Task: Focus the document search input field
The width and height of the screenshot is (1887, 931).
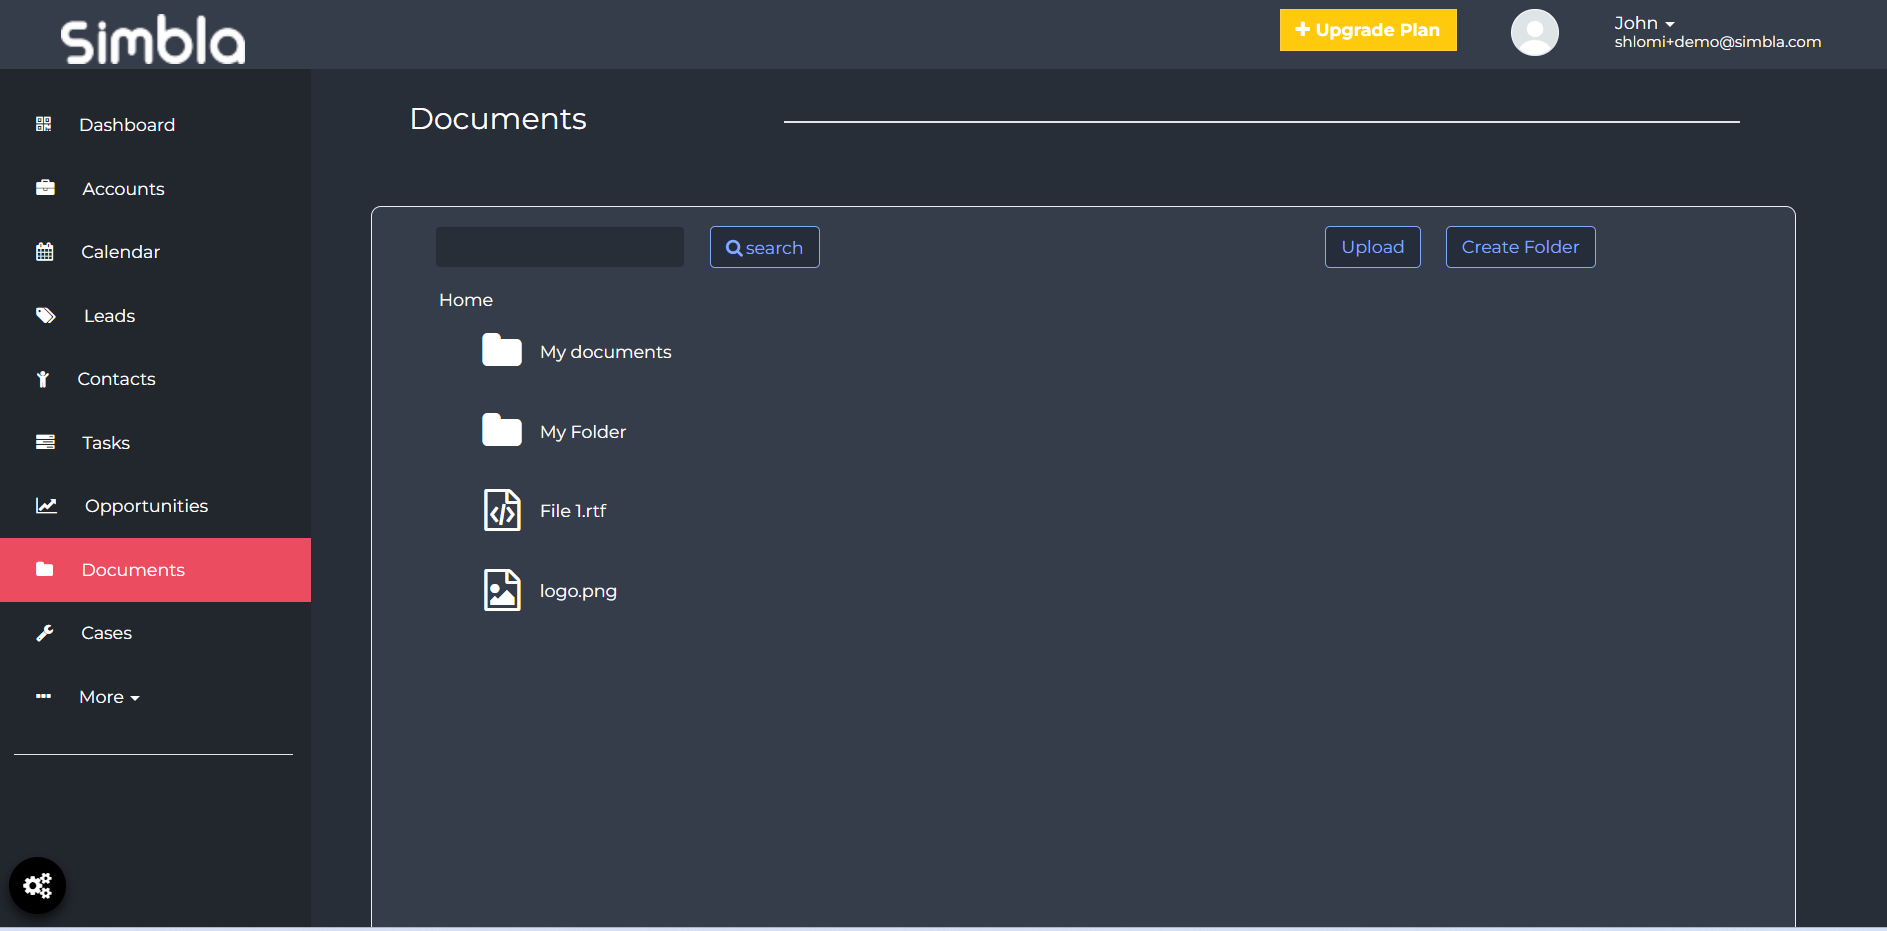Action: click(560, 247)
